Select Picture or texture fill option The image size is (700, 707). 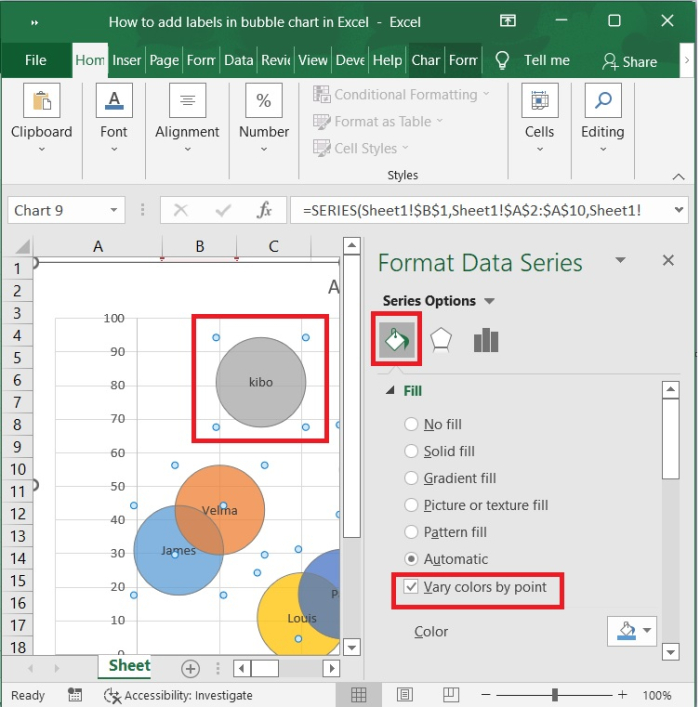(411, 505)
